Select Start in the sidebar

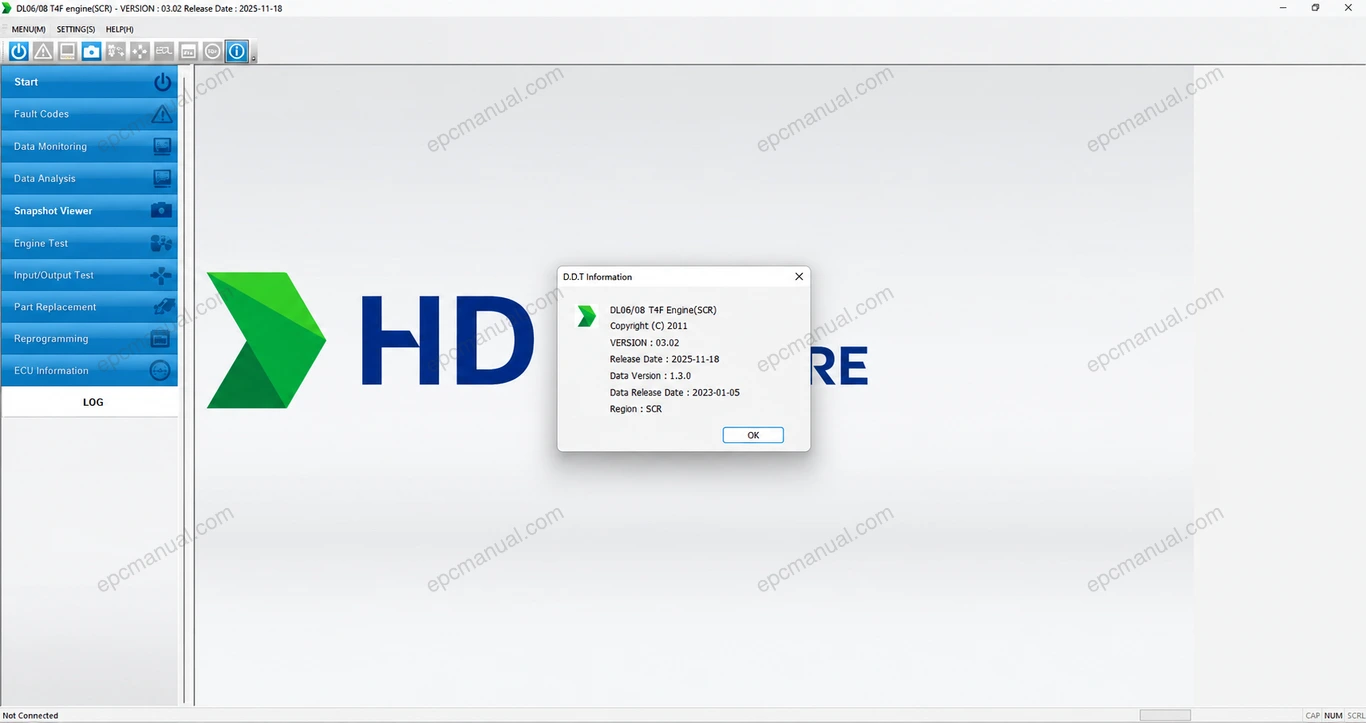tap(90, 82)
